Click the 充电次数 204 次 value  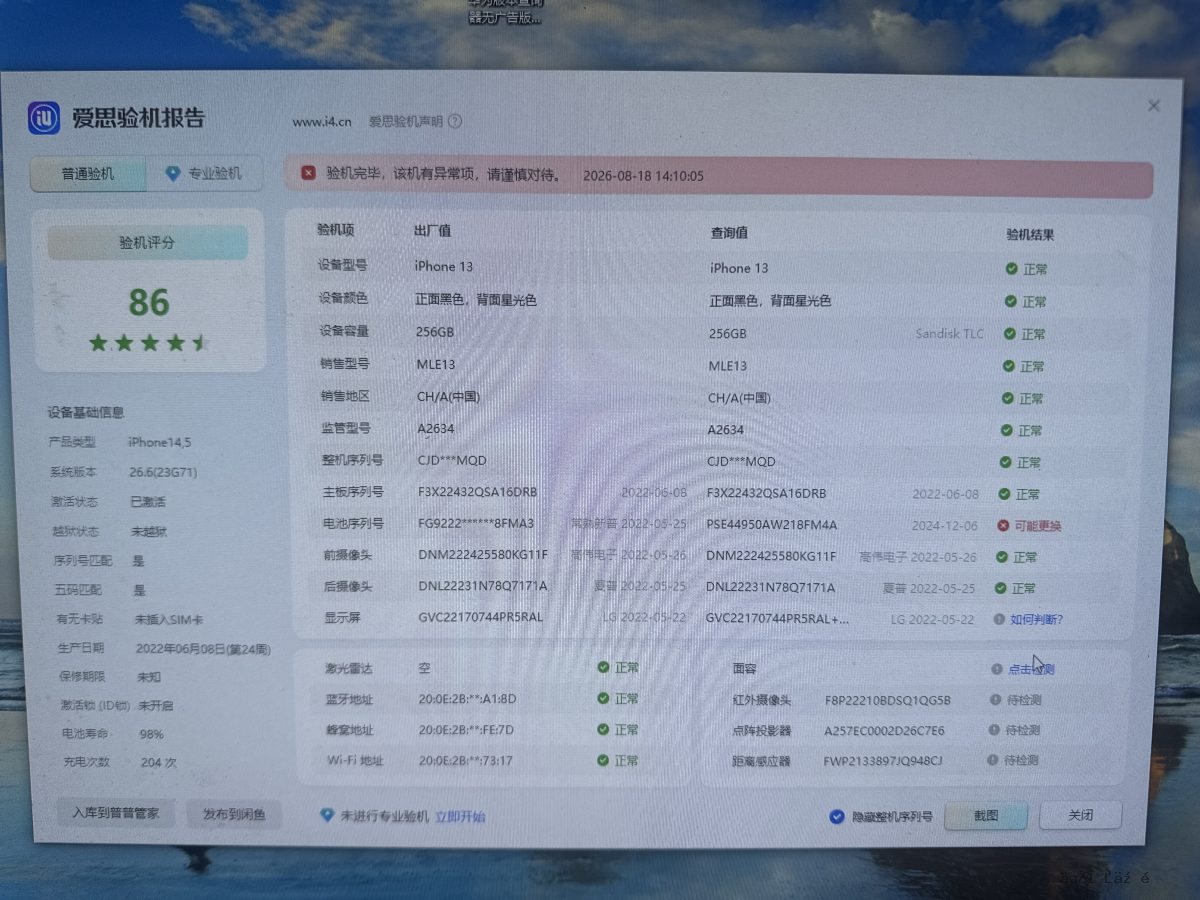(x=158, y=761)
